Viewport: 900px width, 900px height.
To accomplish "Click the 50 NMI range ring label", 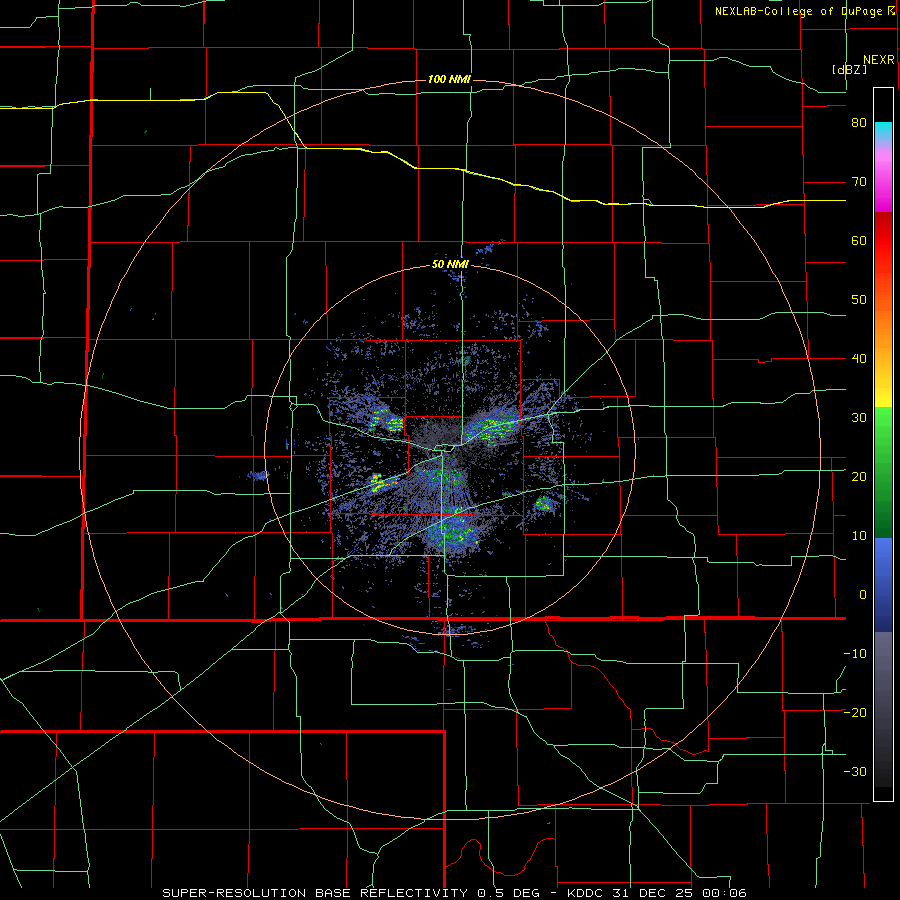I will (450, 265).
